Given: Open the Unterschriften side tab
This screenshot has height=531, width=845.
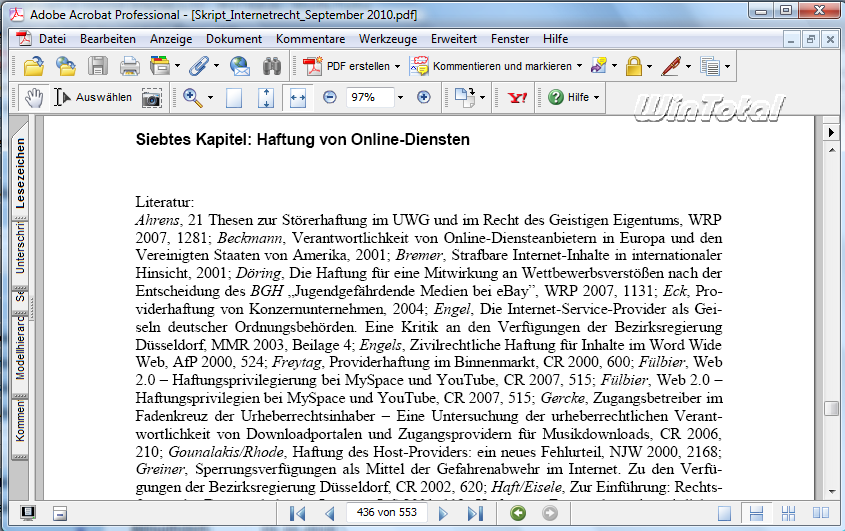Looking at the screenshot, I should (20, 250).
